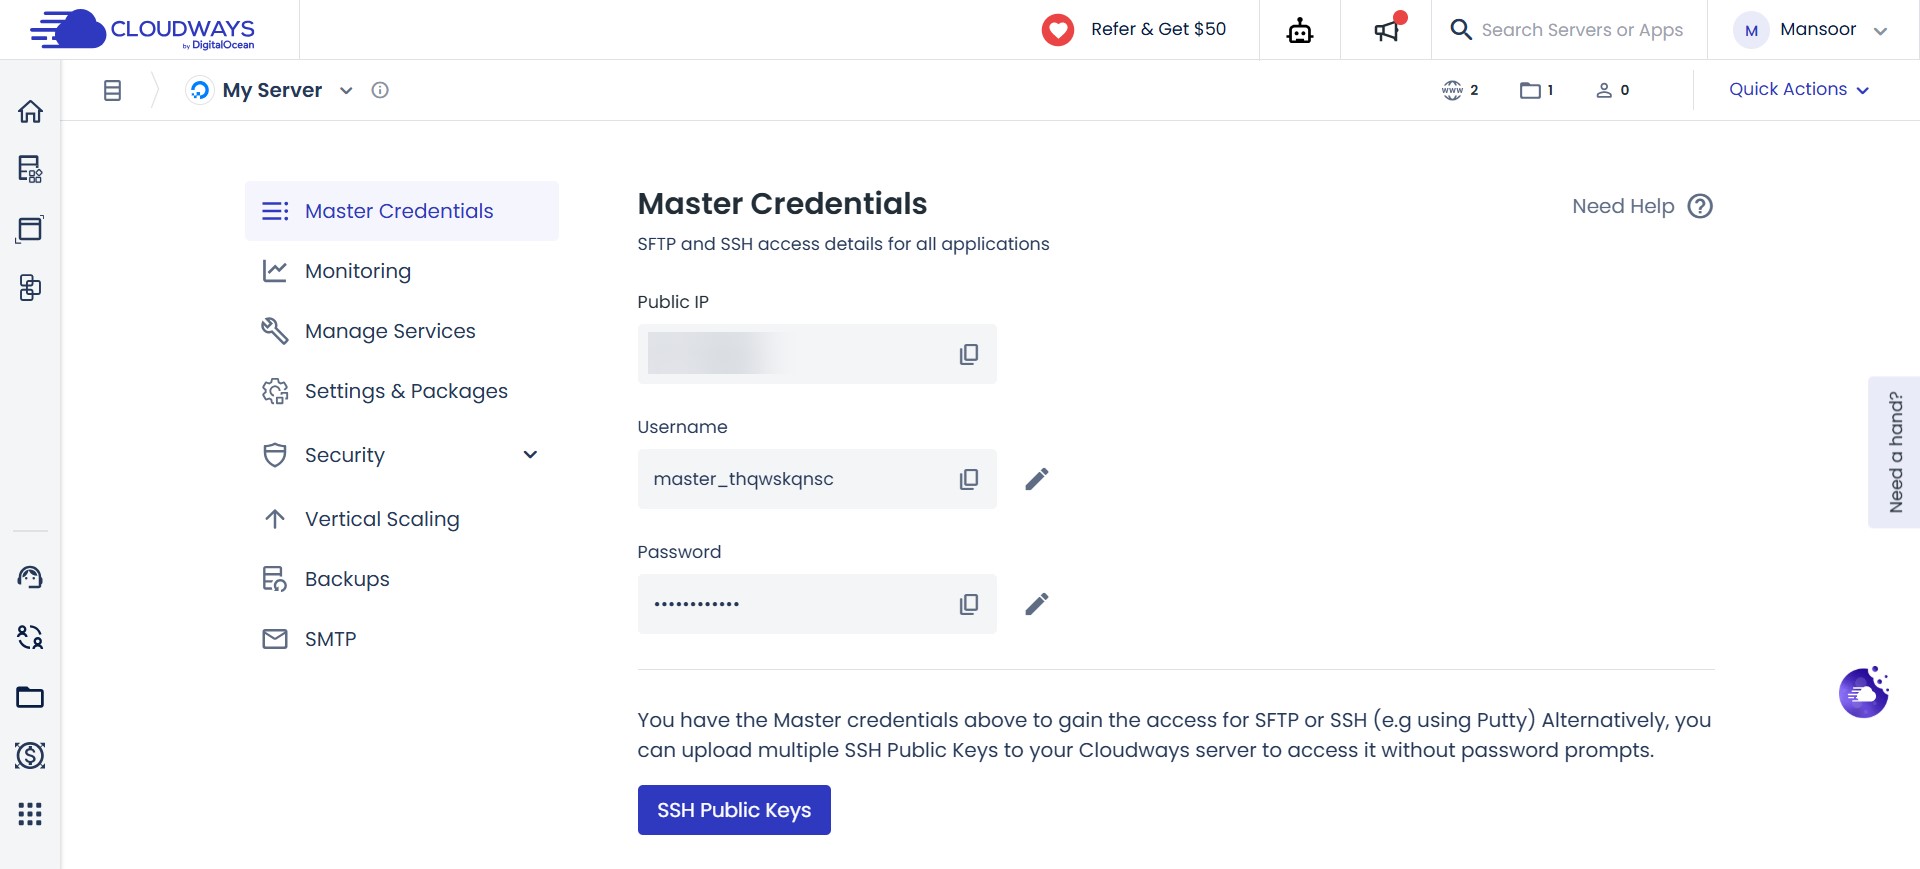Open the Applications icon in sidebar

[x=30, y=229]
